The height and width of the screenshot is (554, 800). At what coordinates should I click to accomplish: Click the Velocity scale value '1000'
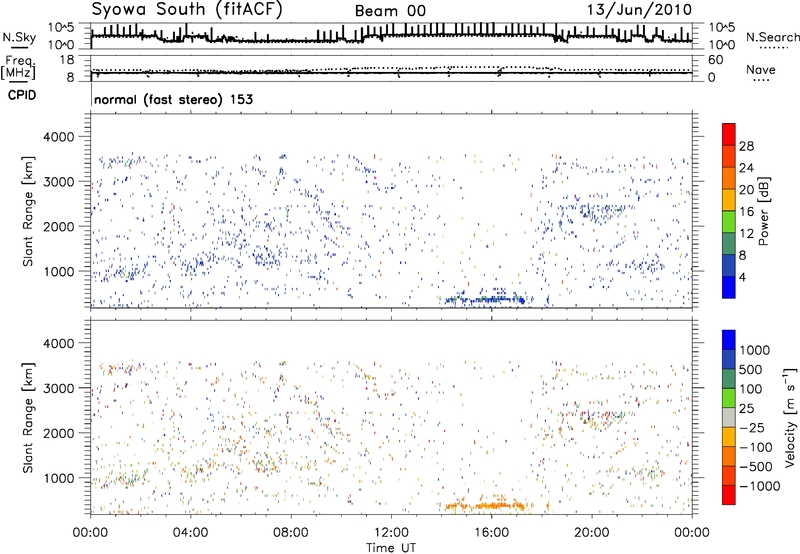tap(754, 350)
